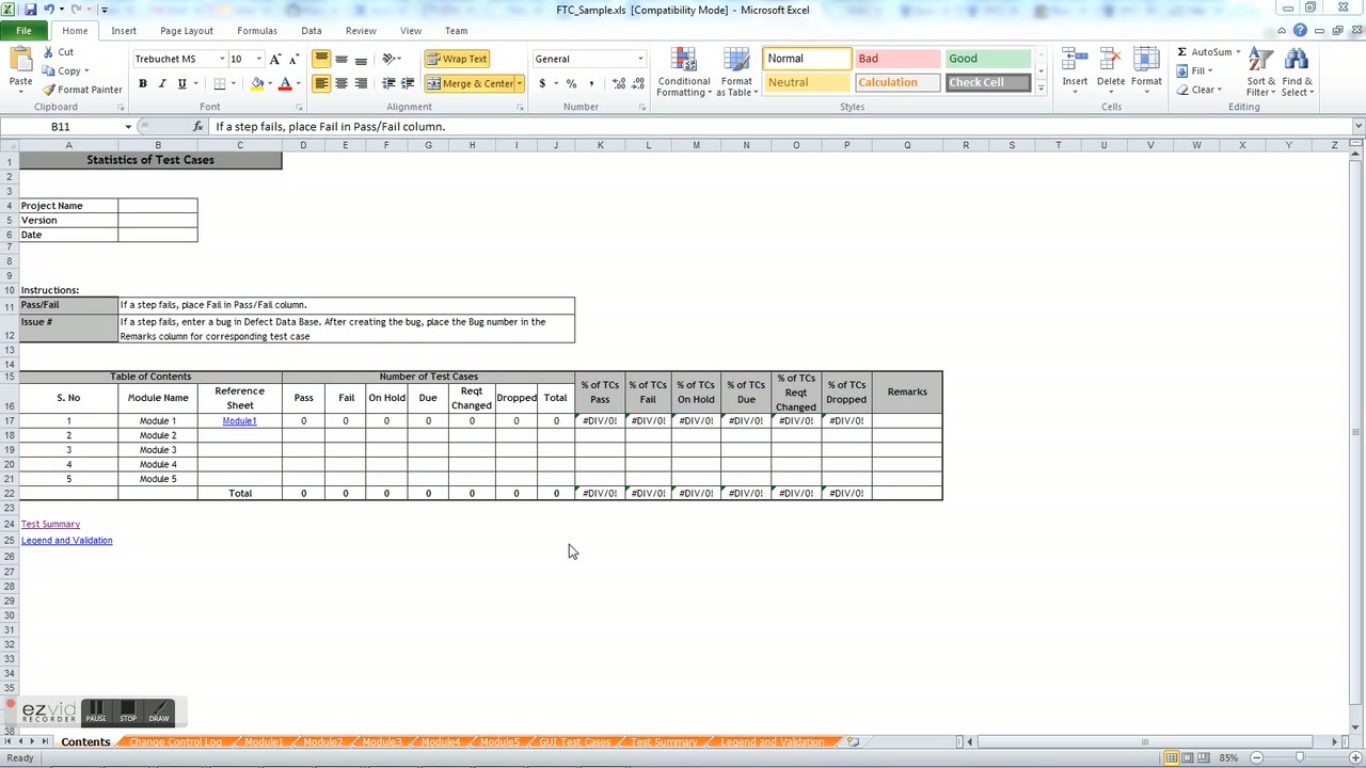Image resolution: width=1366 pixels, height=768 pixels.
Task: Open the Change Control Log sheet tab
Action: [176, 742]
